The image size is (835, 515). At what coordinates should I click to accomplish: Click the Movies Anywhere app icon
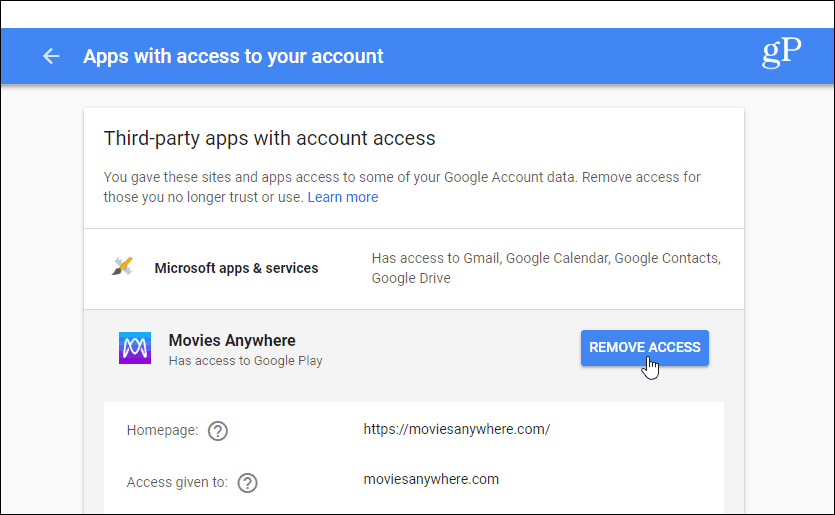tap(135, 348)
